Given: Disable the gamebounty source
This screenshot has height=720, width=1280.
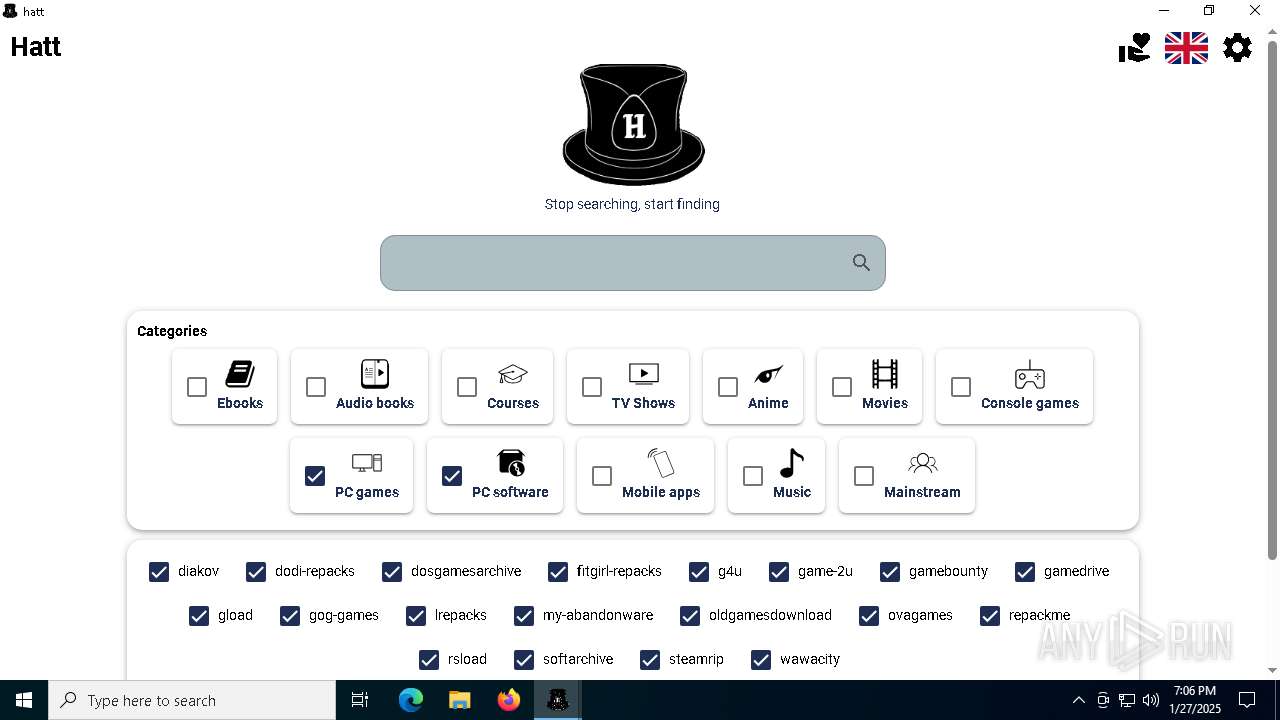Looking at the screenshot, I should tap(890, 571).
